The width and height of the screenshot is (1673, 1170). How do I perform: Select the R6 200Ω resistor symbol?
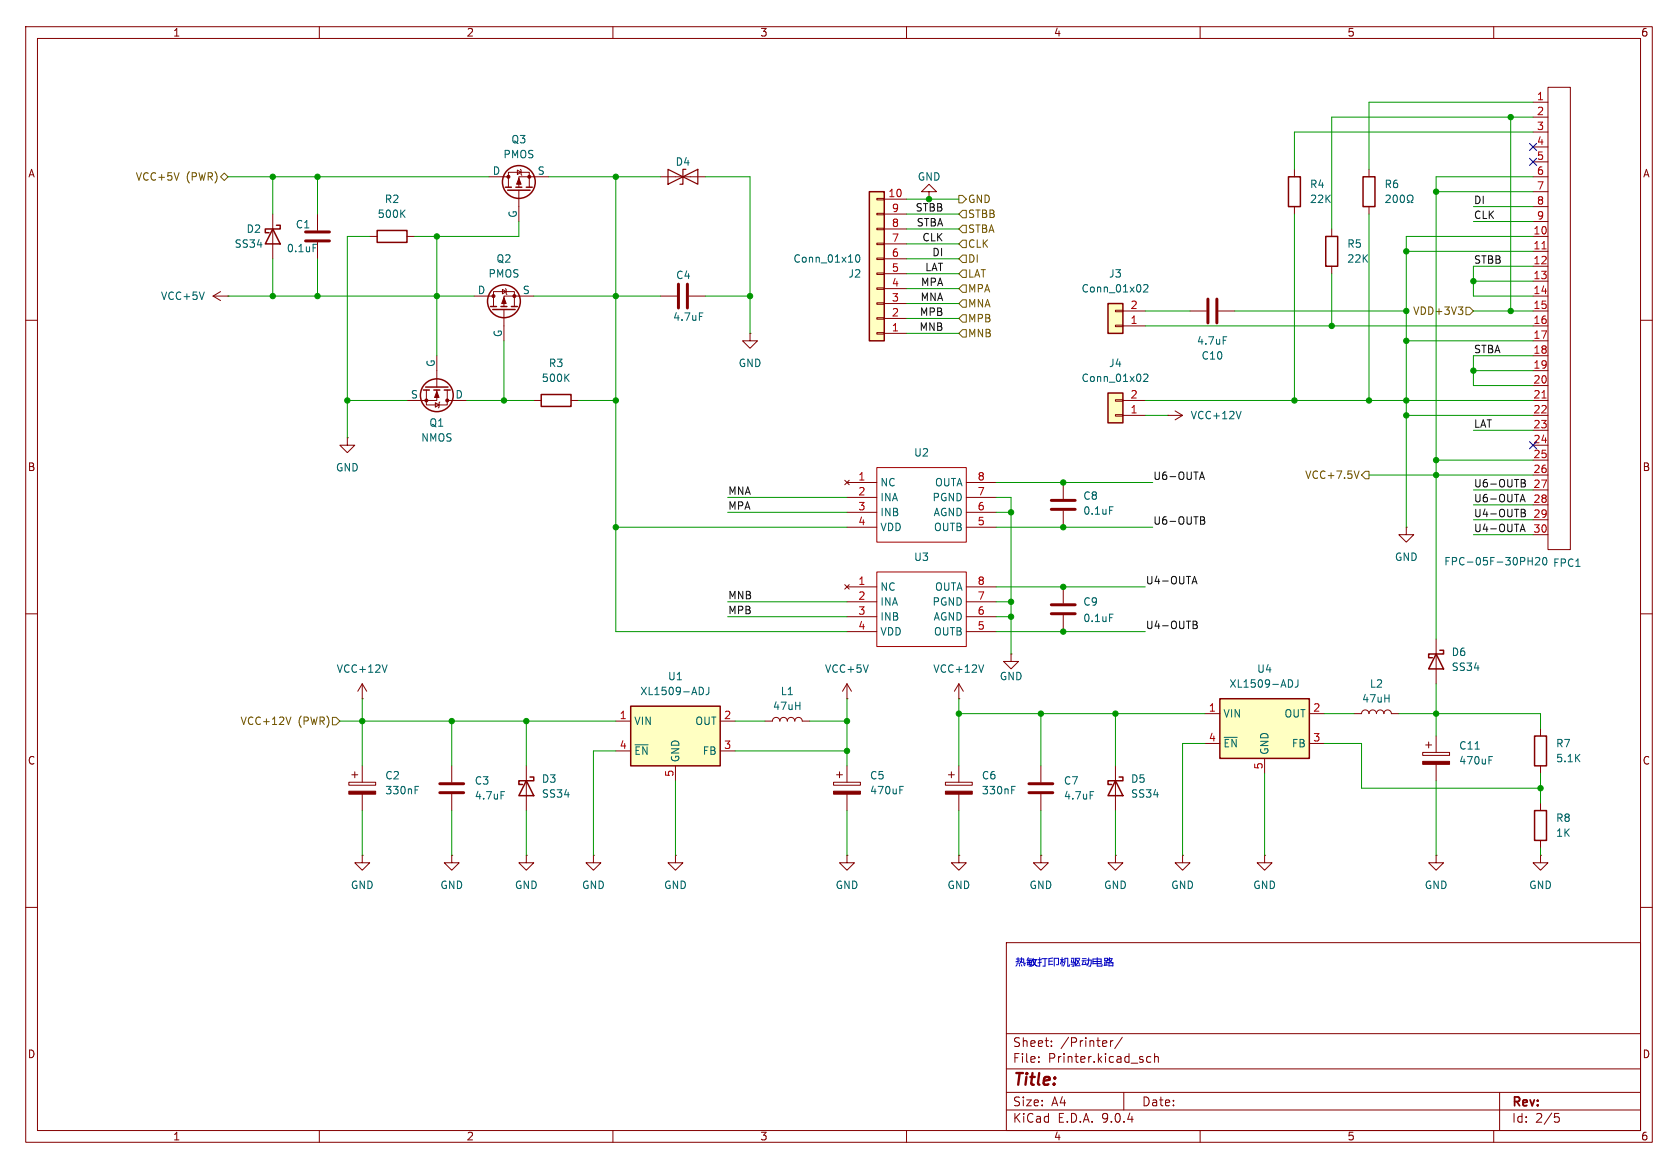click(x=1369, y=192)
